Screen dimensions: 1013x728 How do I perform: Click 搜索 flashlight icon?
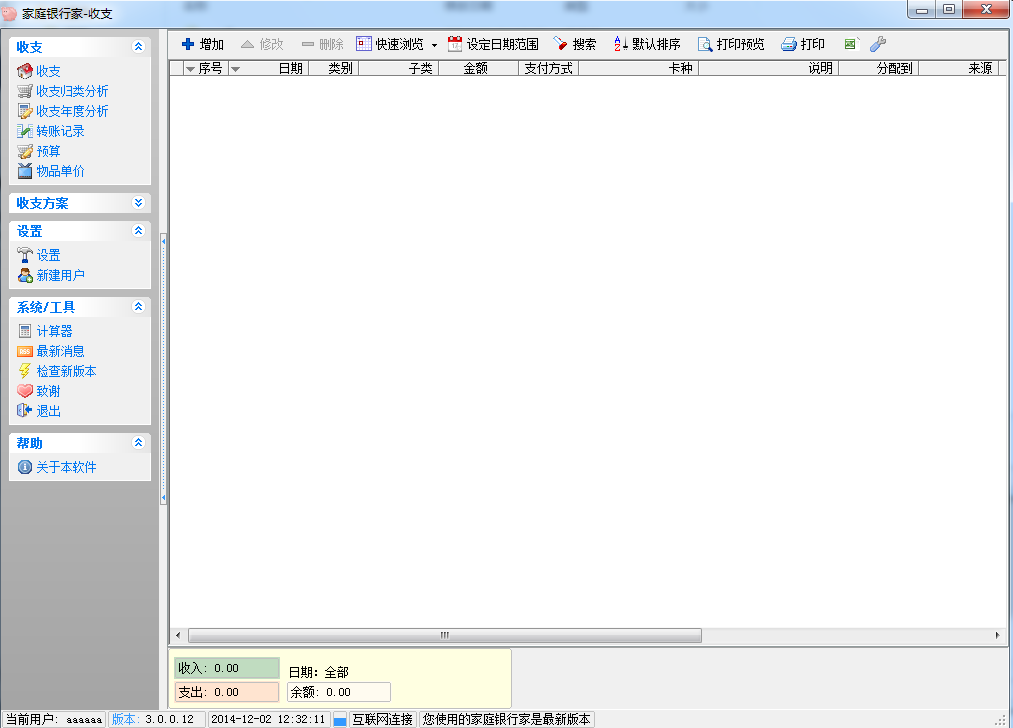coord(560,44)
